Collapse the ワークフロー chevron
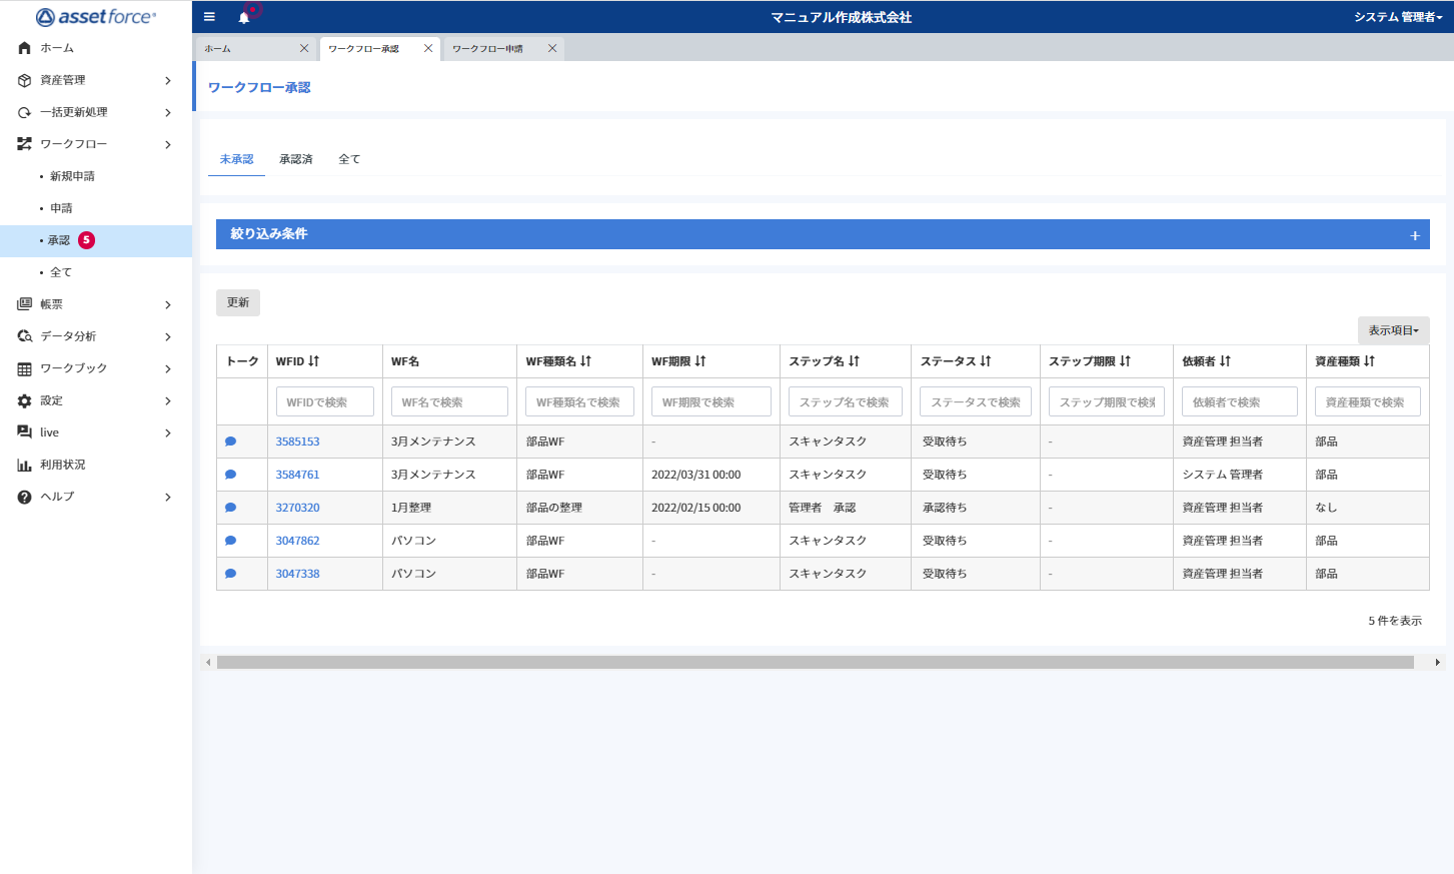Viewport: 1454px width, 874px height. 168,144
